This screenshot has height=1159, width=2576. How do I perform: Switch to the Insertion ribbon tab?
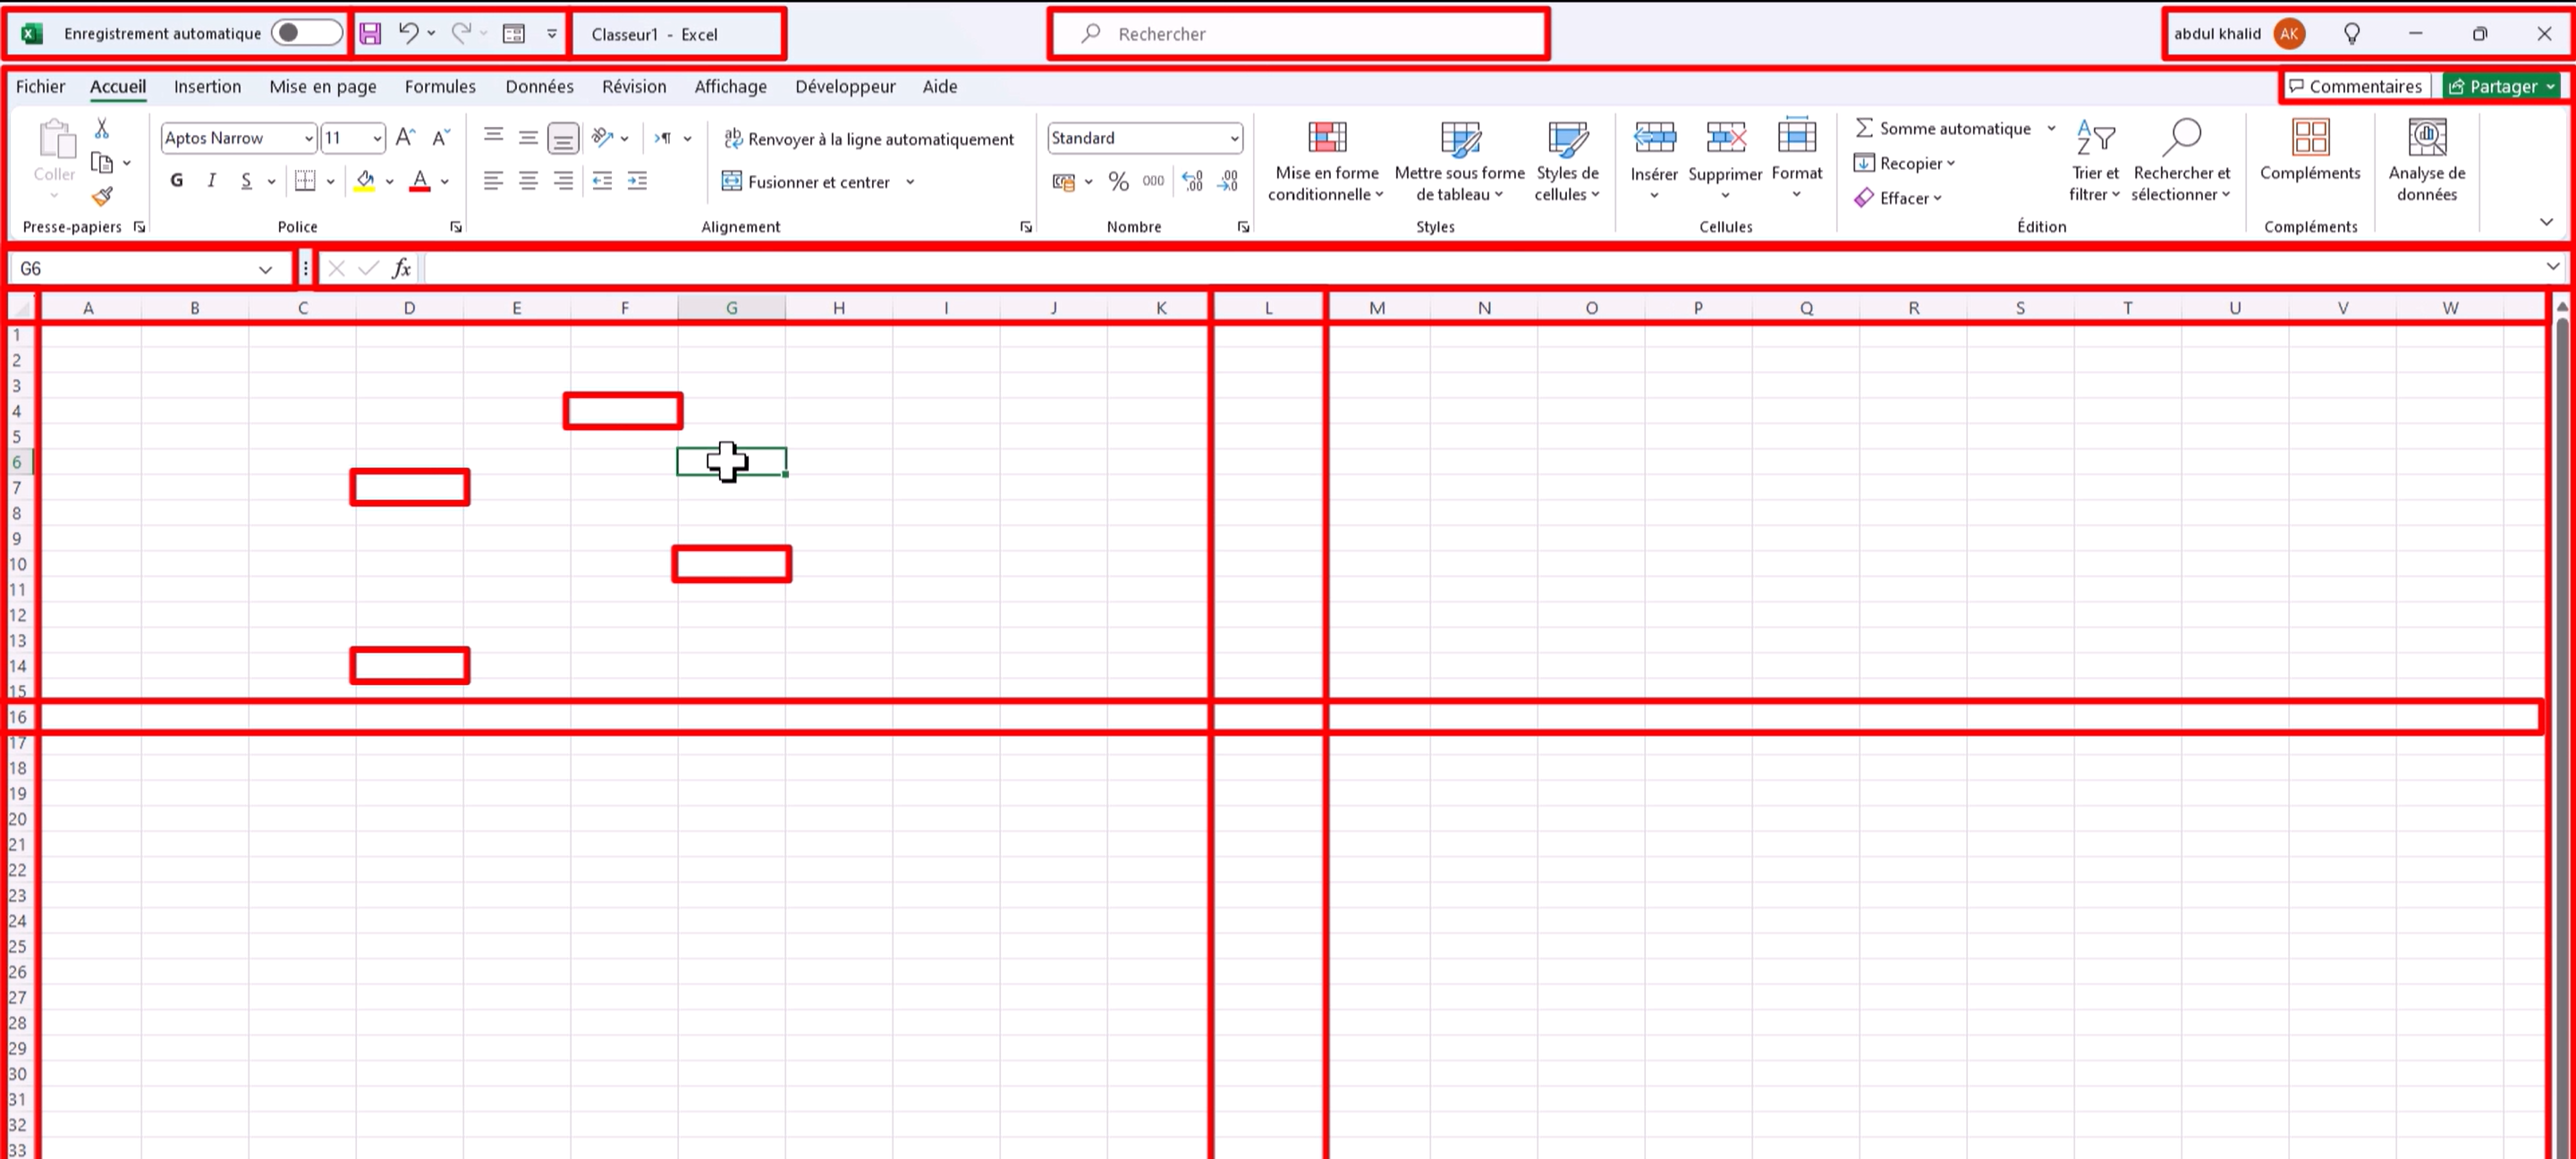tap(207, 87)
